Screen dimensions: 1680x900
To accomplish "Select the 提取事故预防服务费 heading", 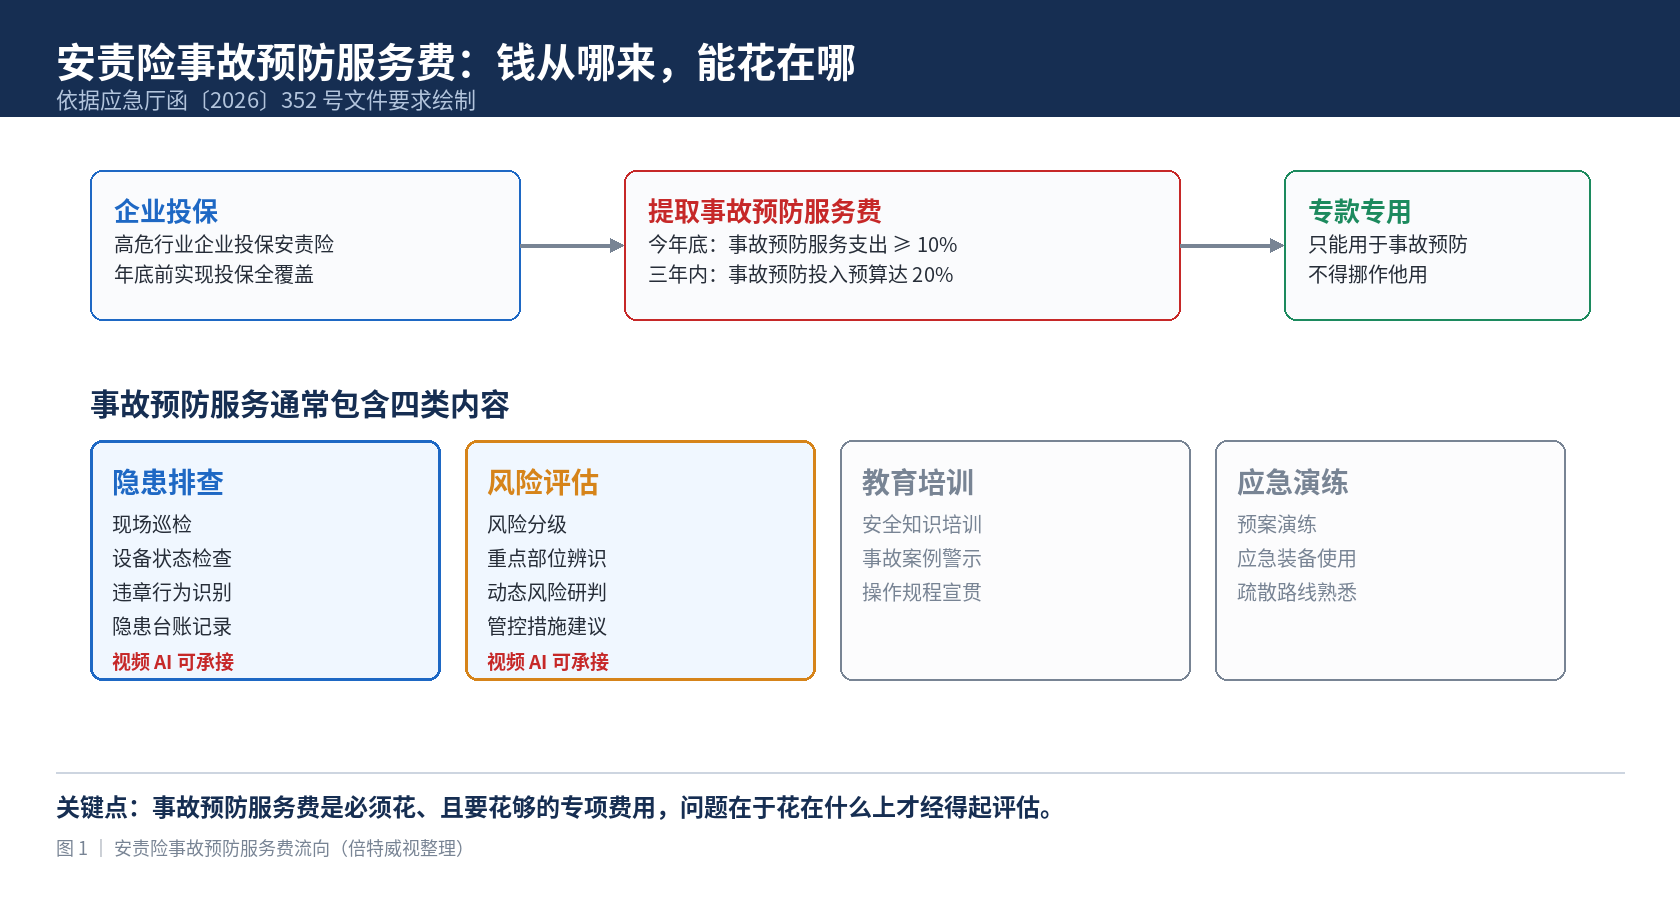I will click(765, 211).
